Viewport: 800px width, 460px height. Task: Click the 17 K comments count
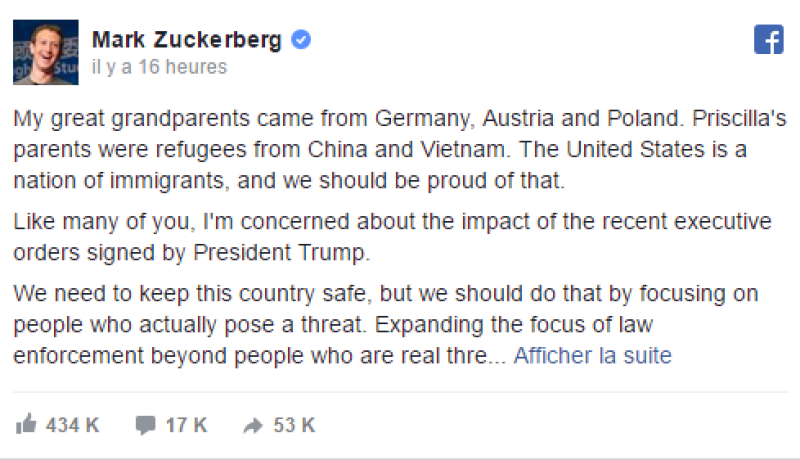pyautogui.click(x=186, y=425)
